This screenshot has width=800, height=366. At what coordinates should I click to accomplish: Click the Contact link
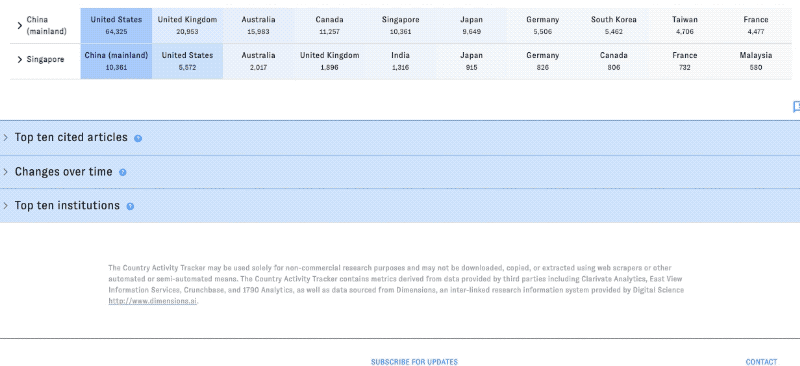(761, 362)
